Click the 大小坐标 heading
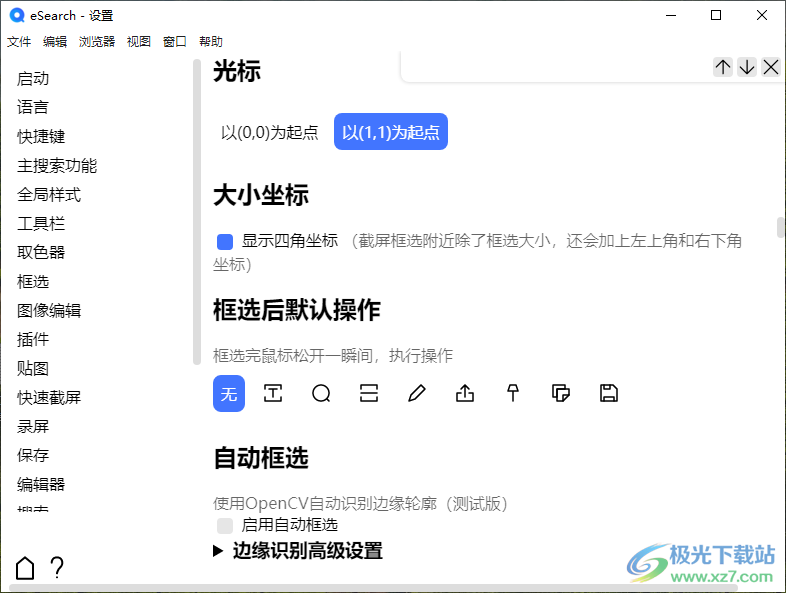The height and width of the screenshot is (593, 786). [x=261, y=195]
